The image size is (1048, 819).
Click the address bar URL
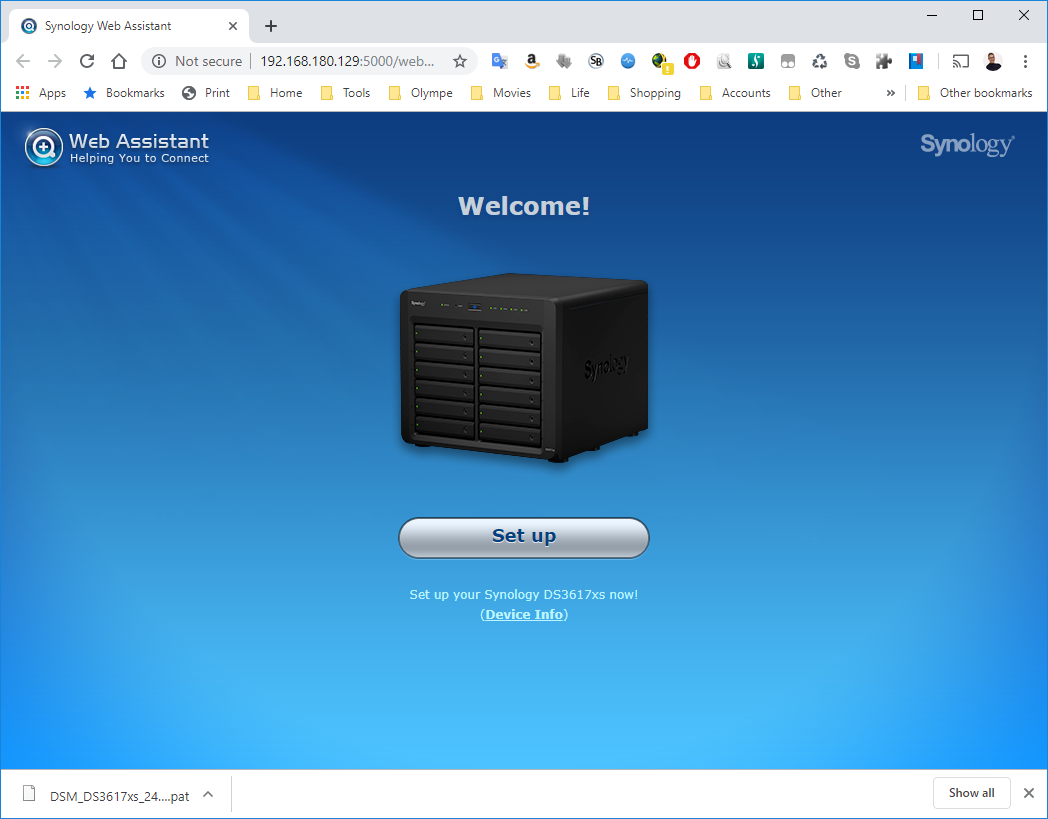click(347, 62)
